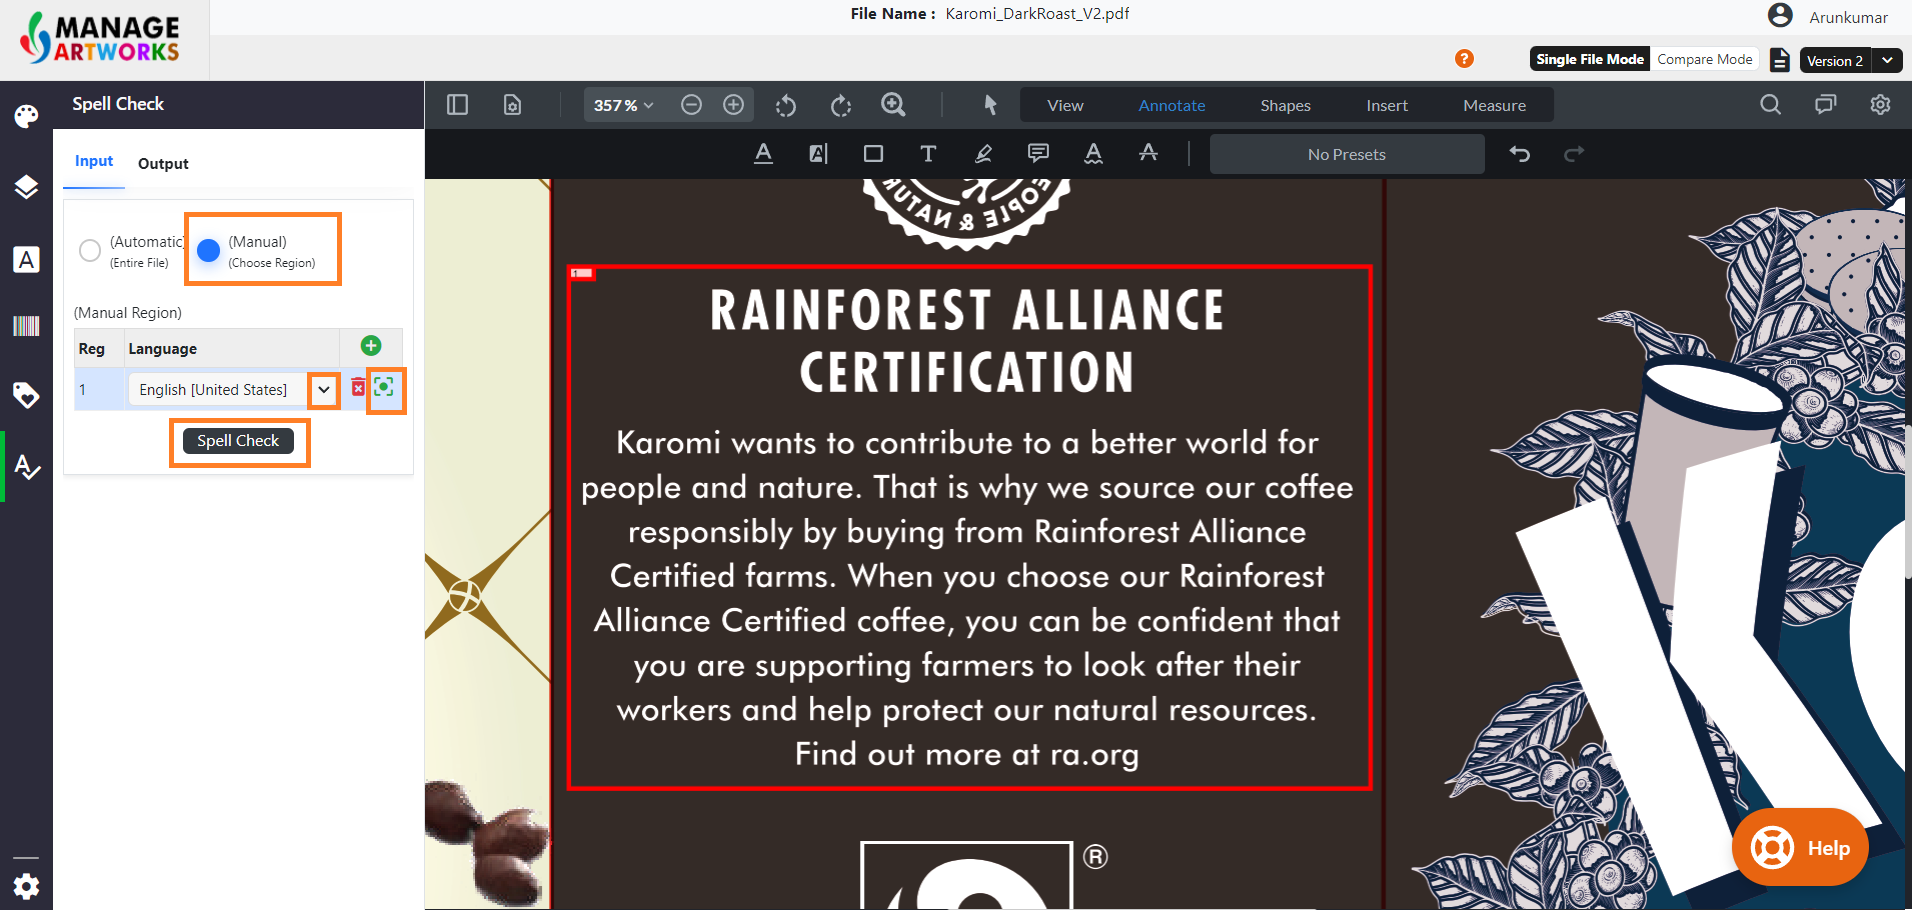
Task: Open the comments panel icon
Action: 1825,105
